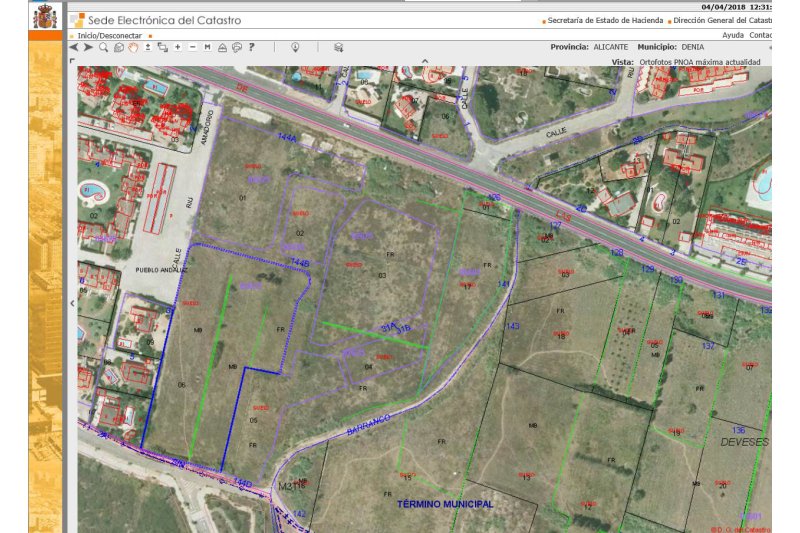
Task: Open Dirección General del Catastro link
Action: (x=722, y=20)
